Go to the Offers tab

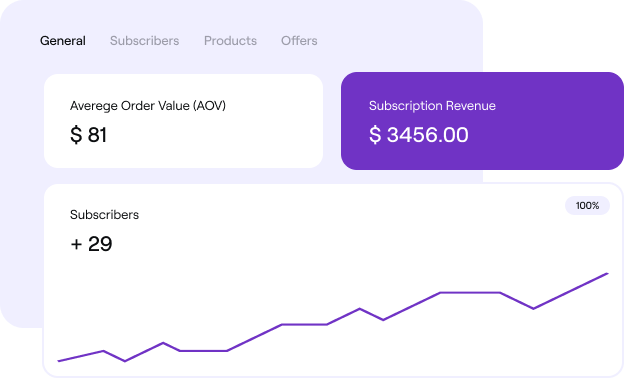pyautogui.click(x=299, y=41)
